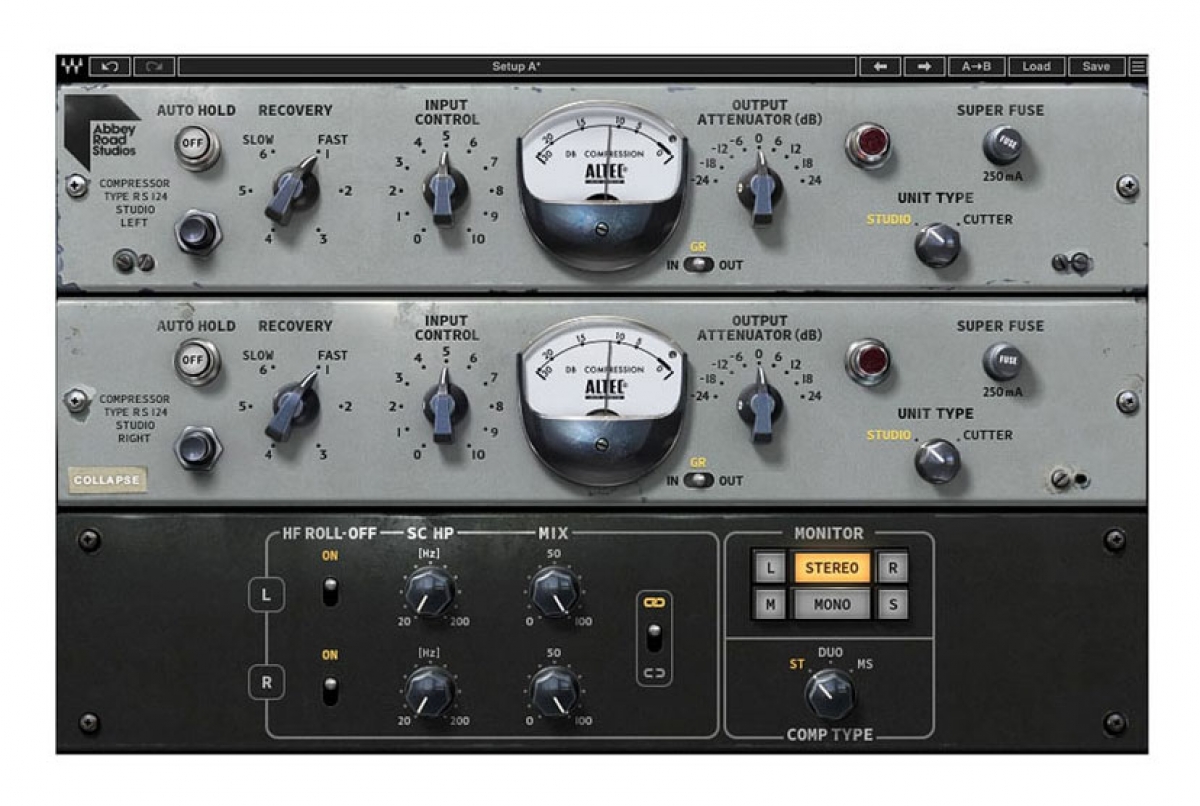Click the Input Control knob on Studio Right
Screen dimensions: 1200x806
click(444, 404)
